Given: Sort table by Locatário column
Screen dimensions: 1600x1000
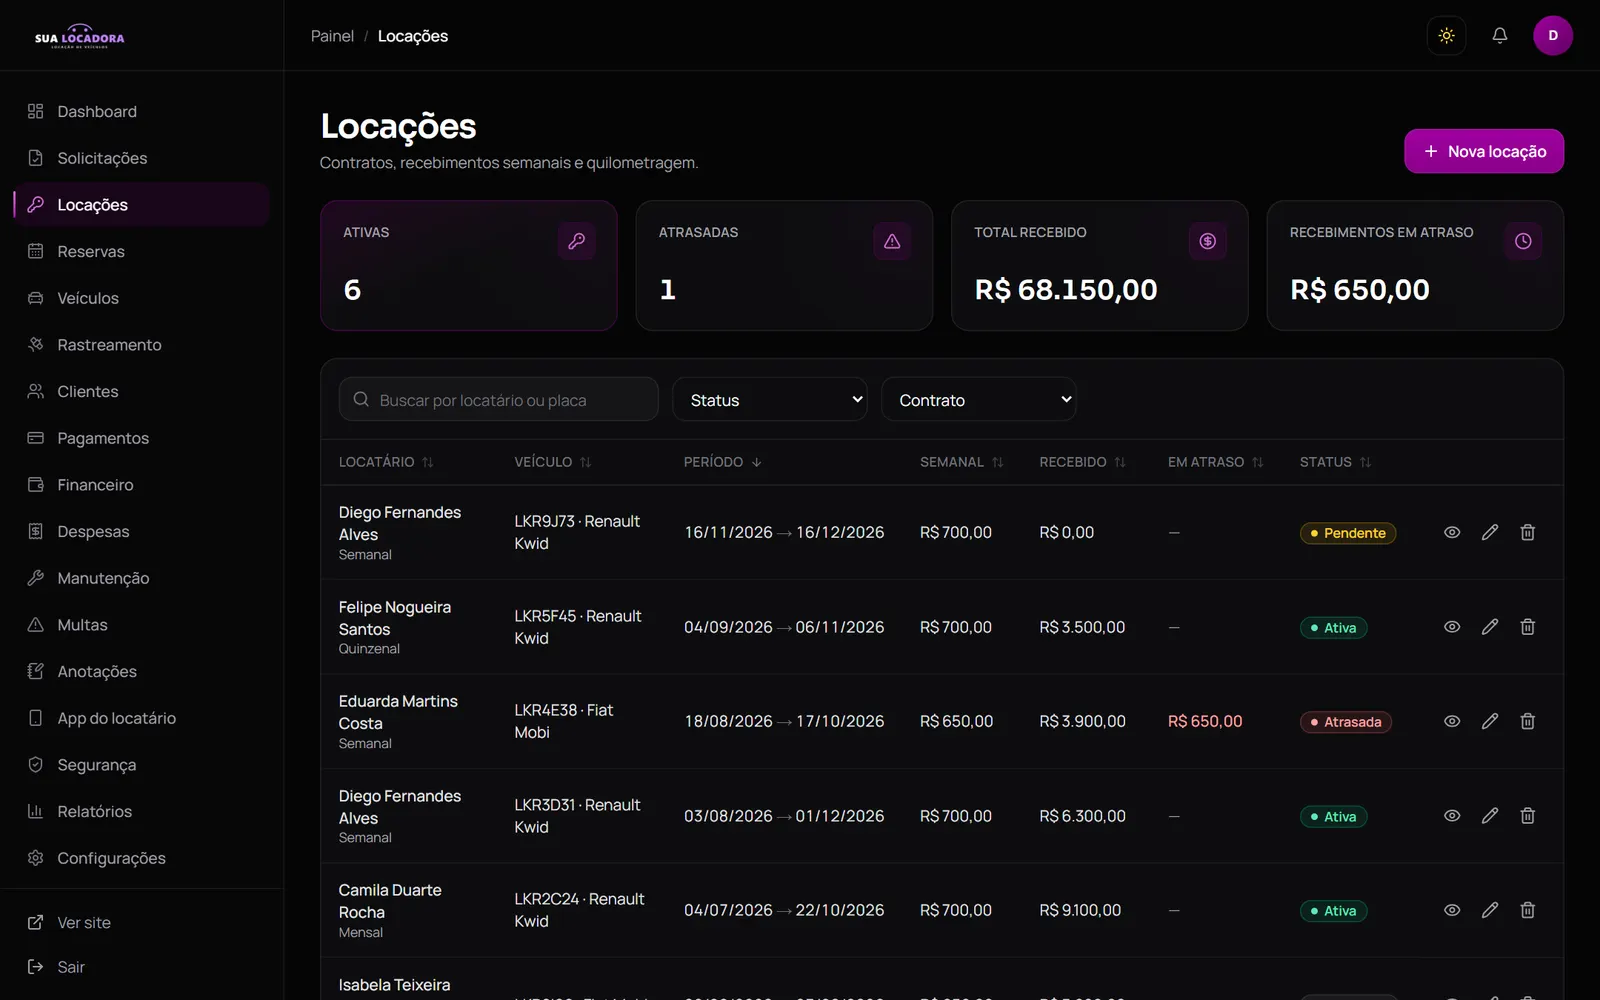Looking at the screenshot, I should (386, 462).
